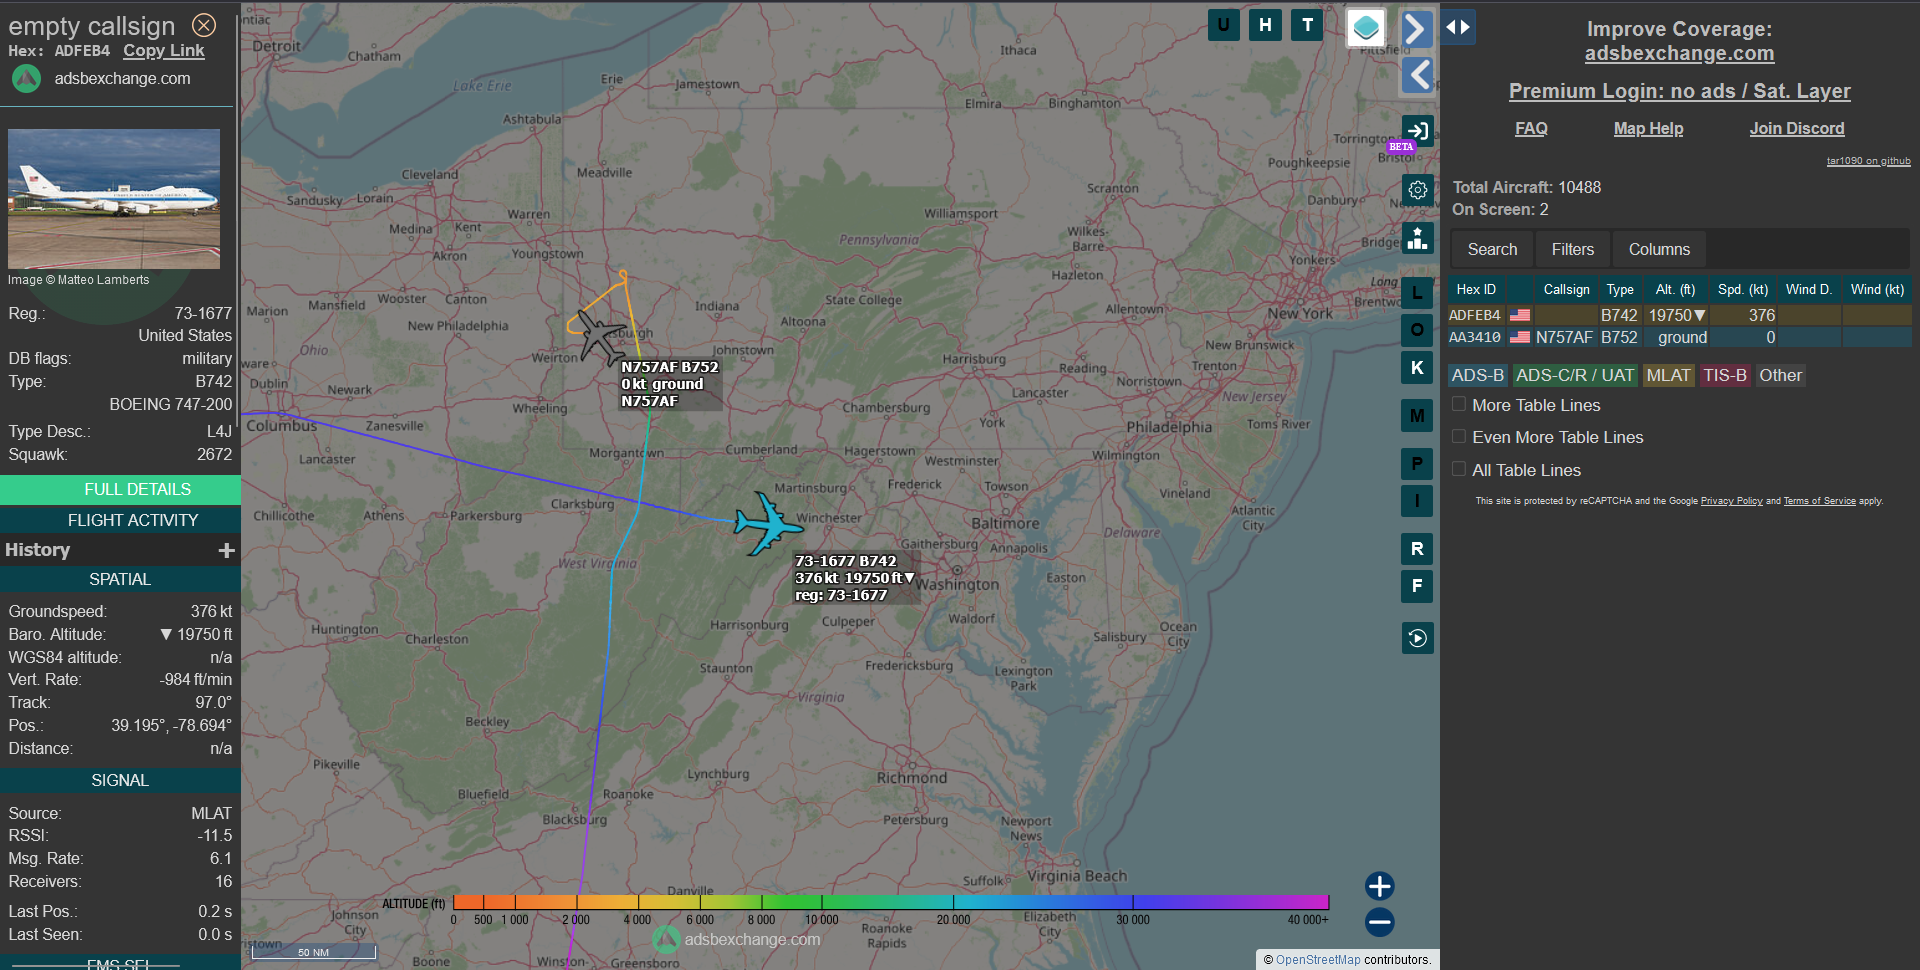Switch to the Columns tab
Screen dimensions: 1920x970
point(1659,249)
